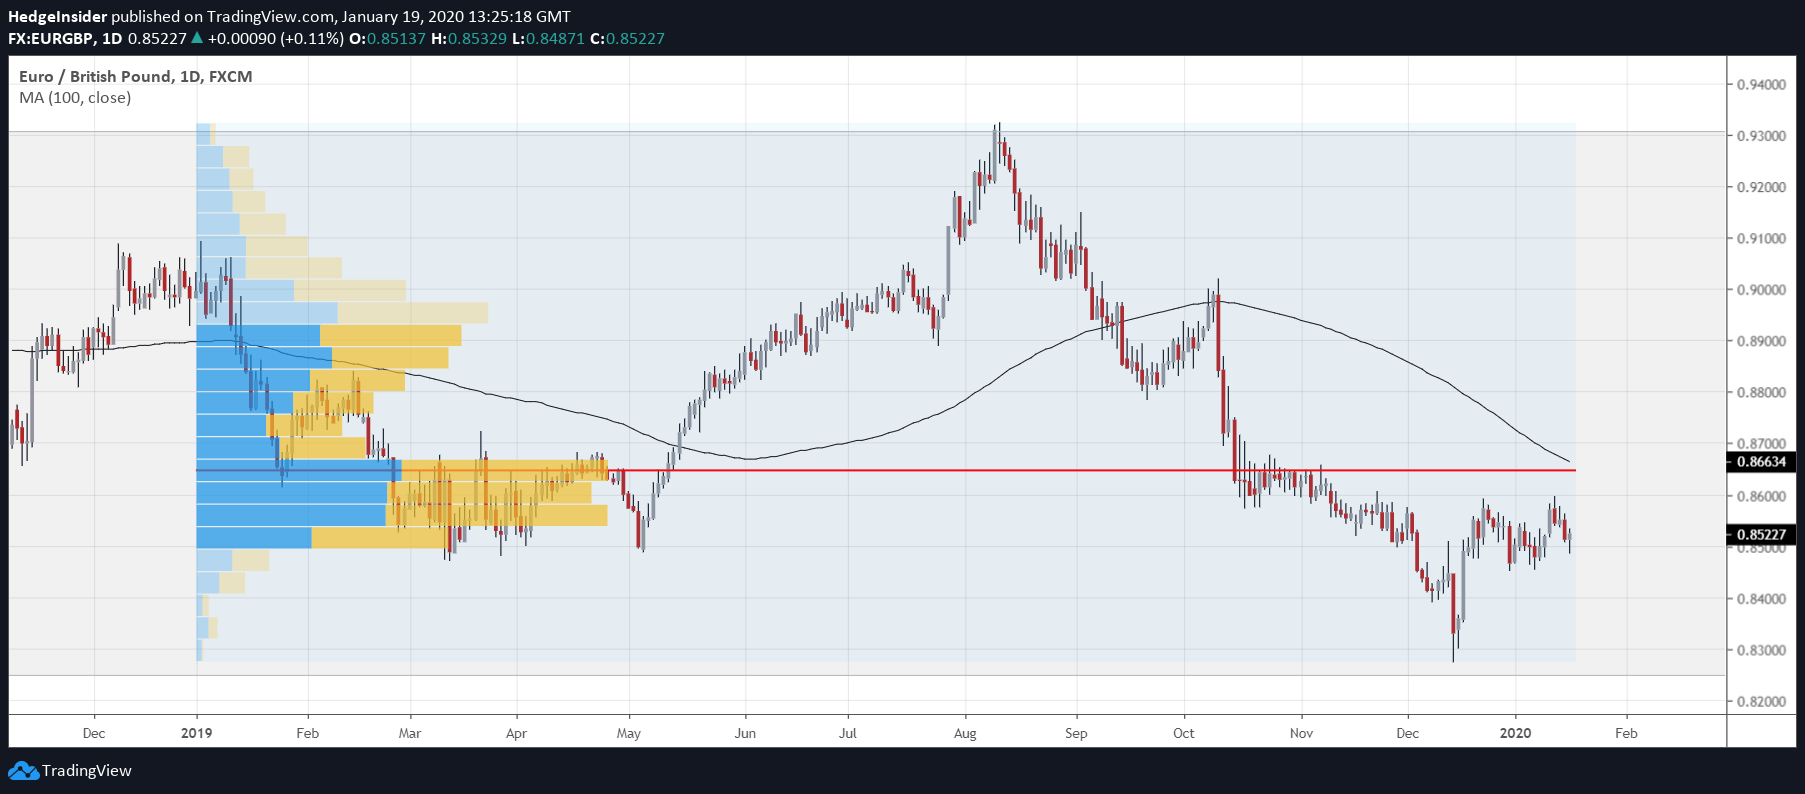Select the red horizontal line at 0.86634

[x=886, y=470]
